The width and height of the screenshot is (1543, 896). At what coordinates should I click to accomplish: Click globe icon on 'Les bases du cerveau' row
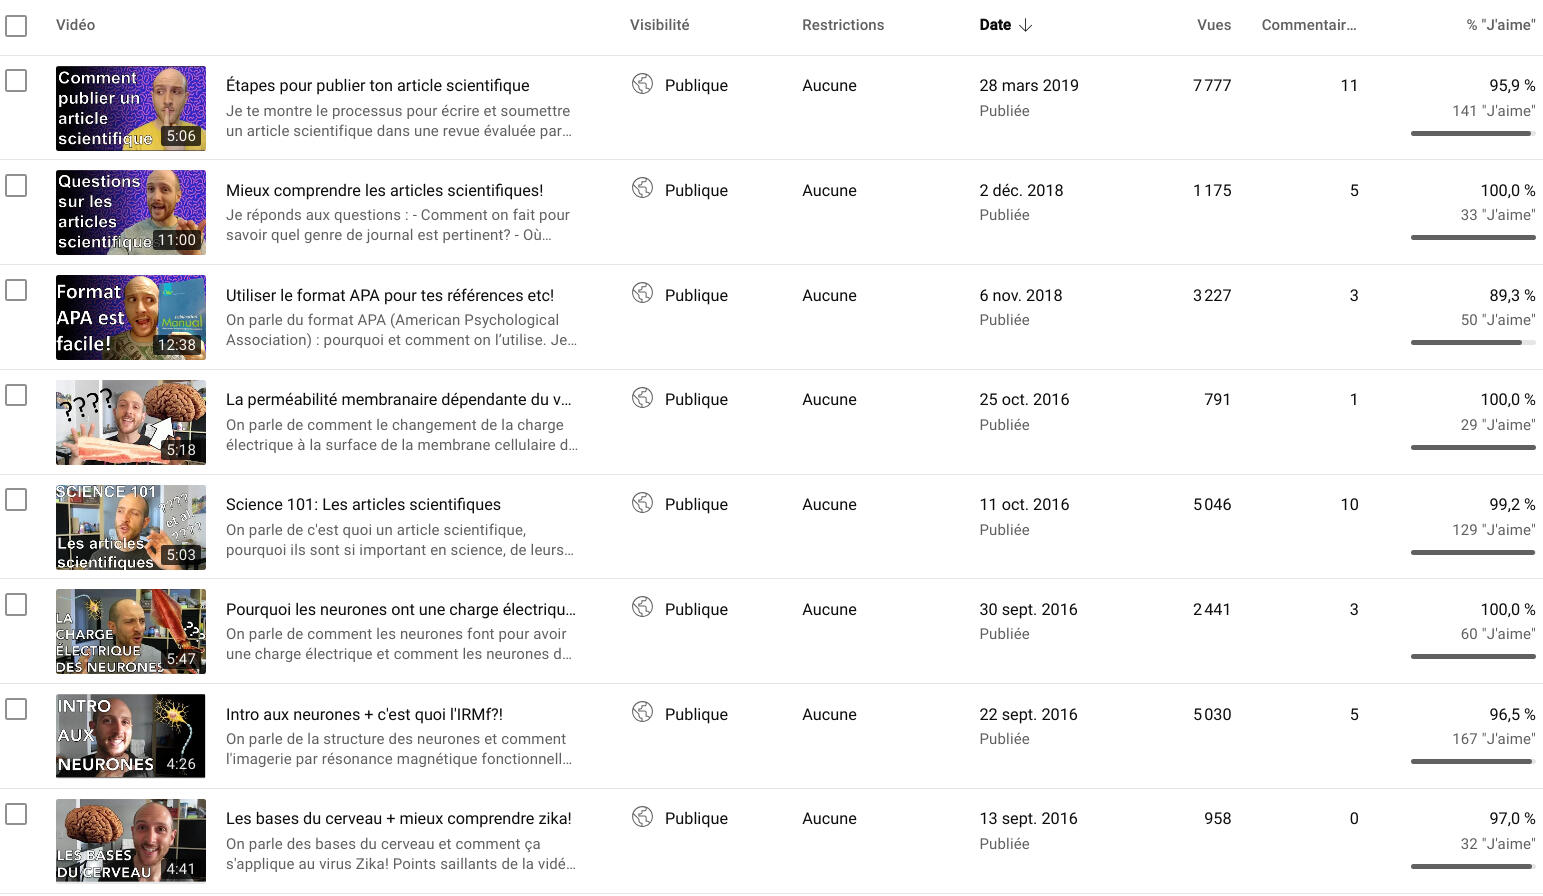[642, 817]
